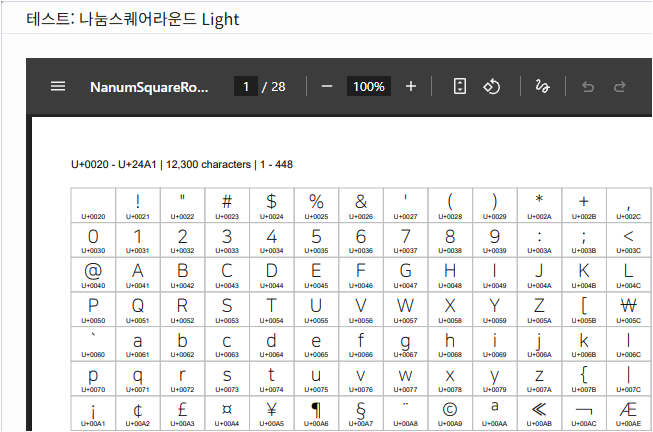The width and height of the screenshot is (653, 432).
Task: Click the dollar sign cell U+0024
Action: [x=272, y=205]
